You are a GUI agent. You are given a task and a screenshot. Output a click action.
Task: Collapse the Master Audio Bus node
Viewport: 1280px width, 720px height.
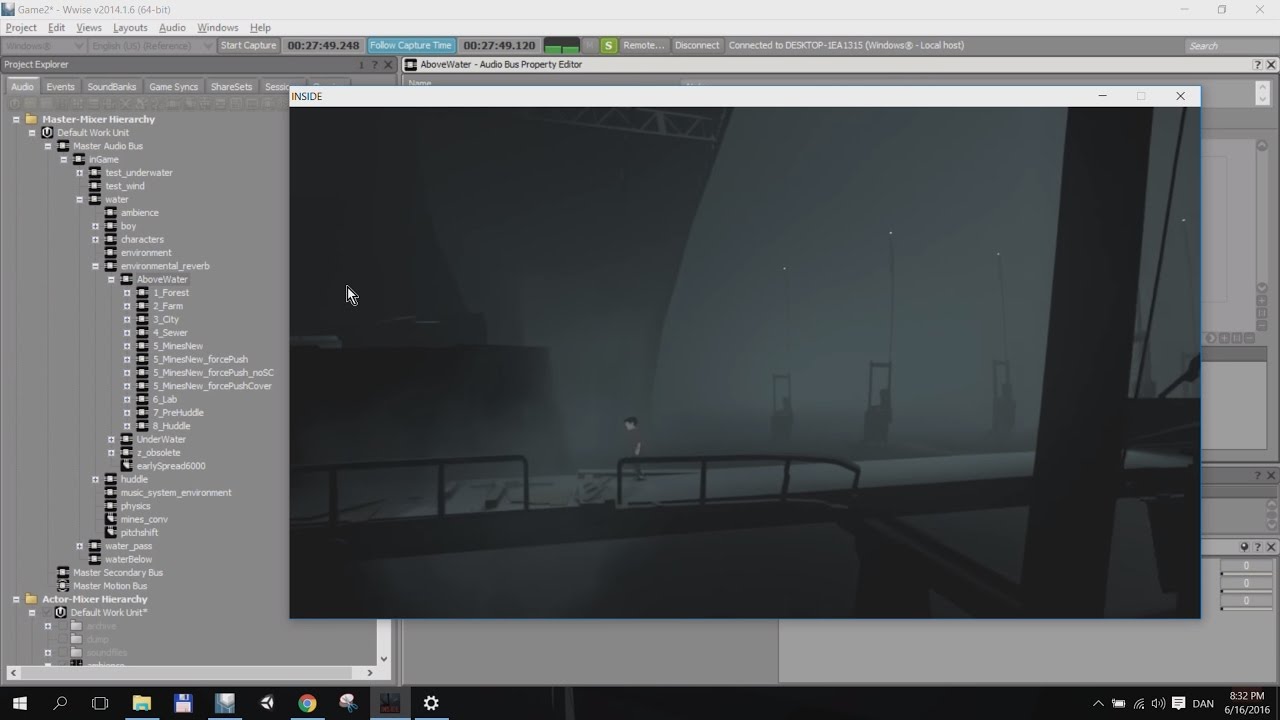pos(47,146)
